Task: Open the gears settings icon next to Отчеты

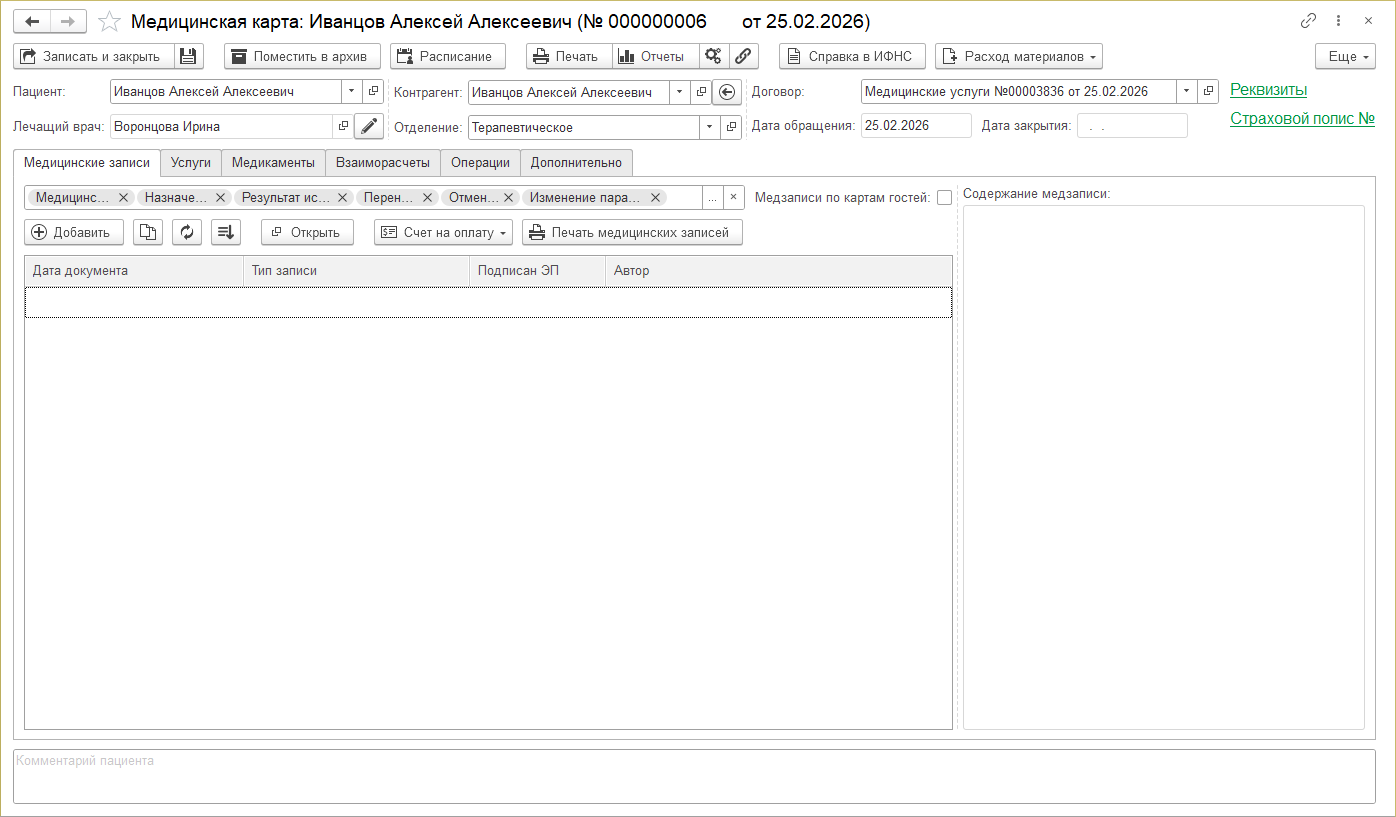Action: tap(714, 56)
